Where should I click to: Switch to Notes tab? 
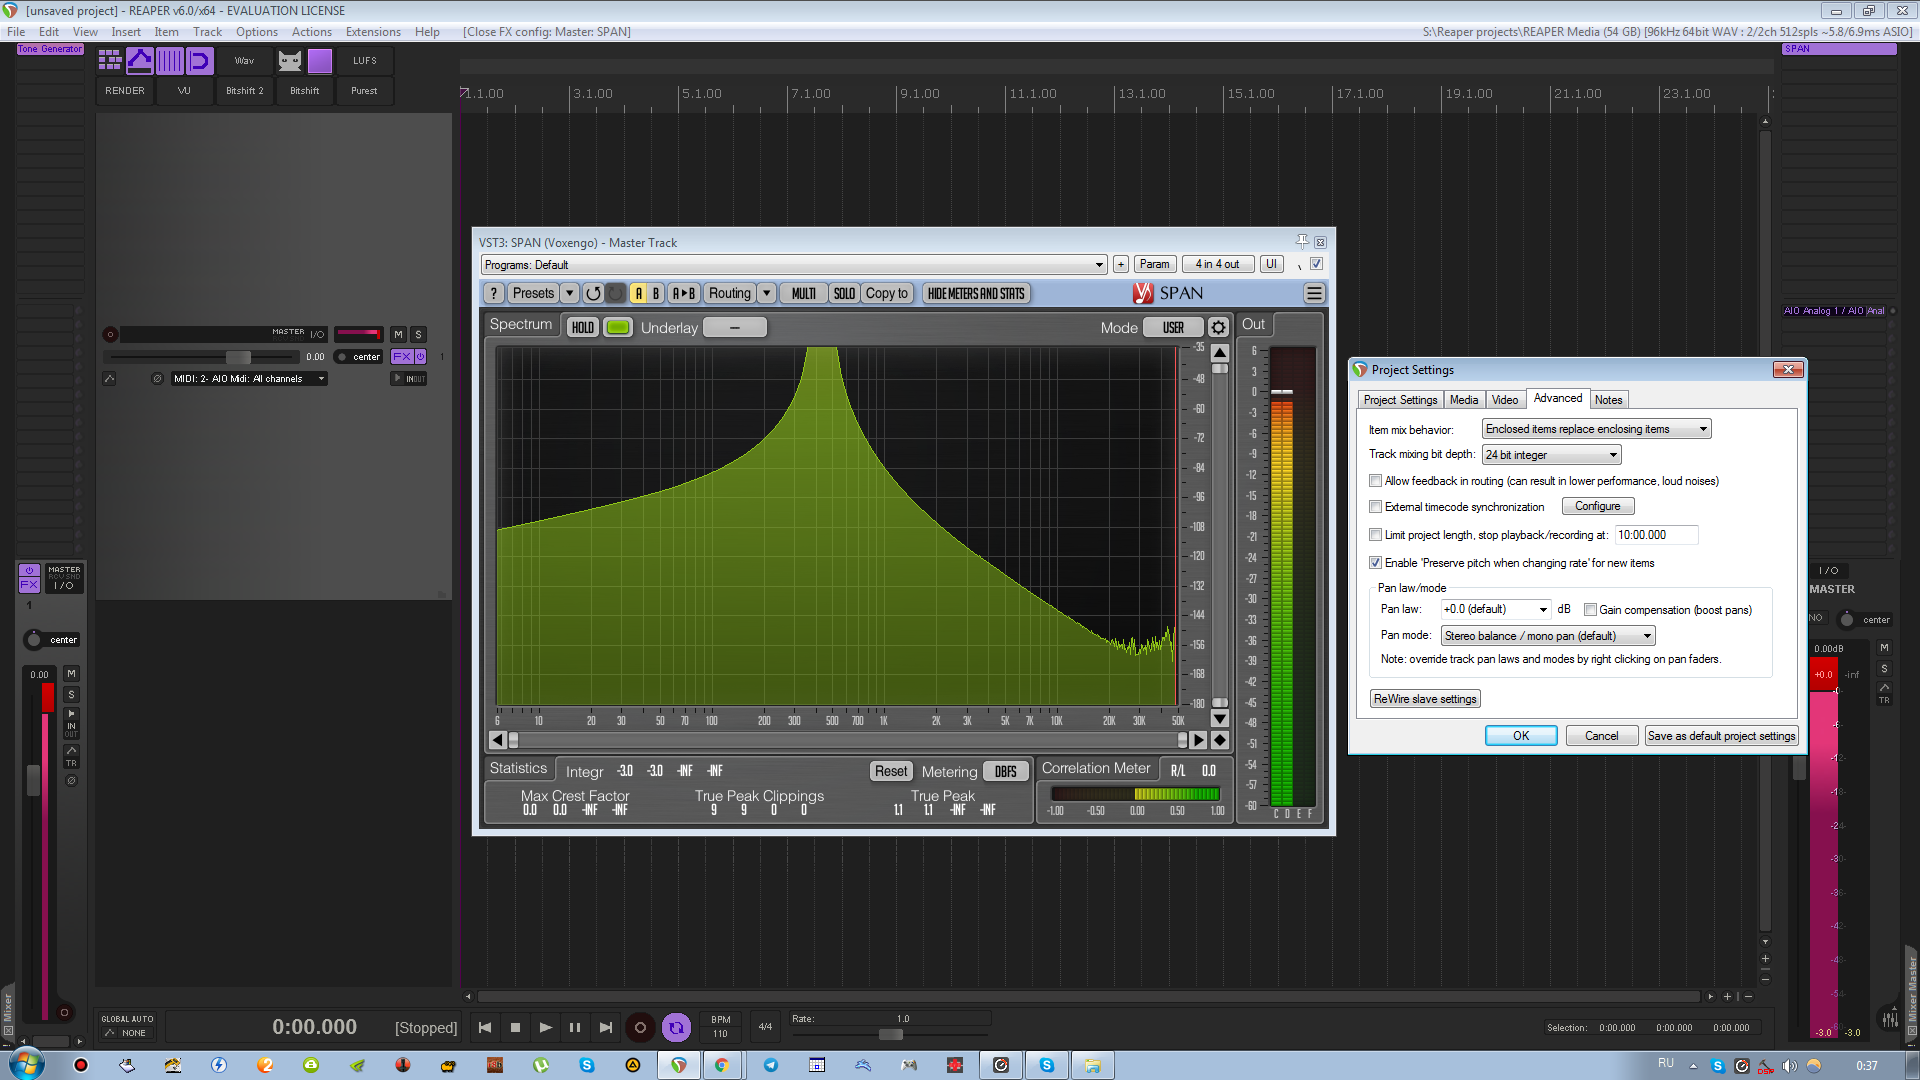pyautogui.click(x=1608, y=400)
